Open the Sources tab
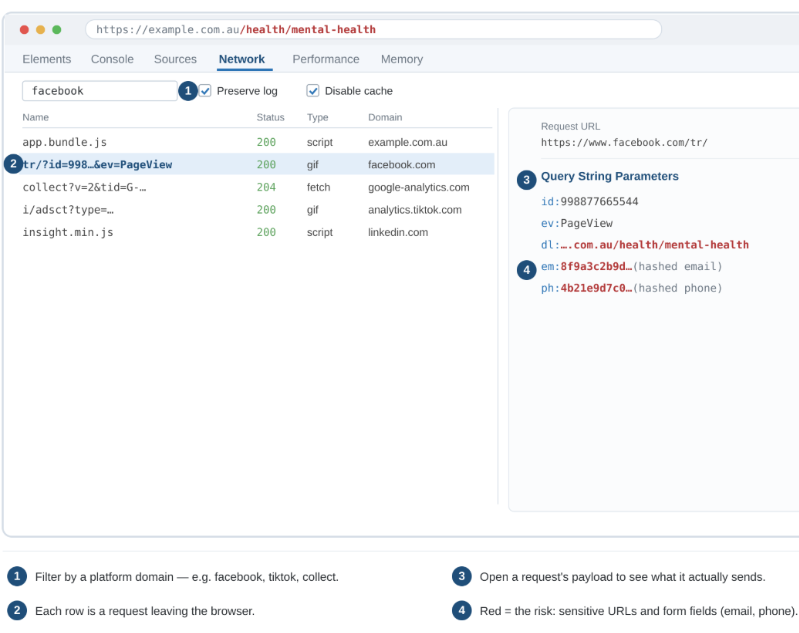This screenshot has width=799, height=633. click(x=175, y=59)
